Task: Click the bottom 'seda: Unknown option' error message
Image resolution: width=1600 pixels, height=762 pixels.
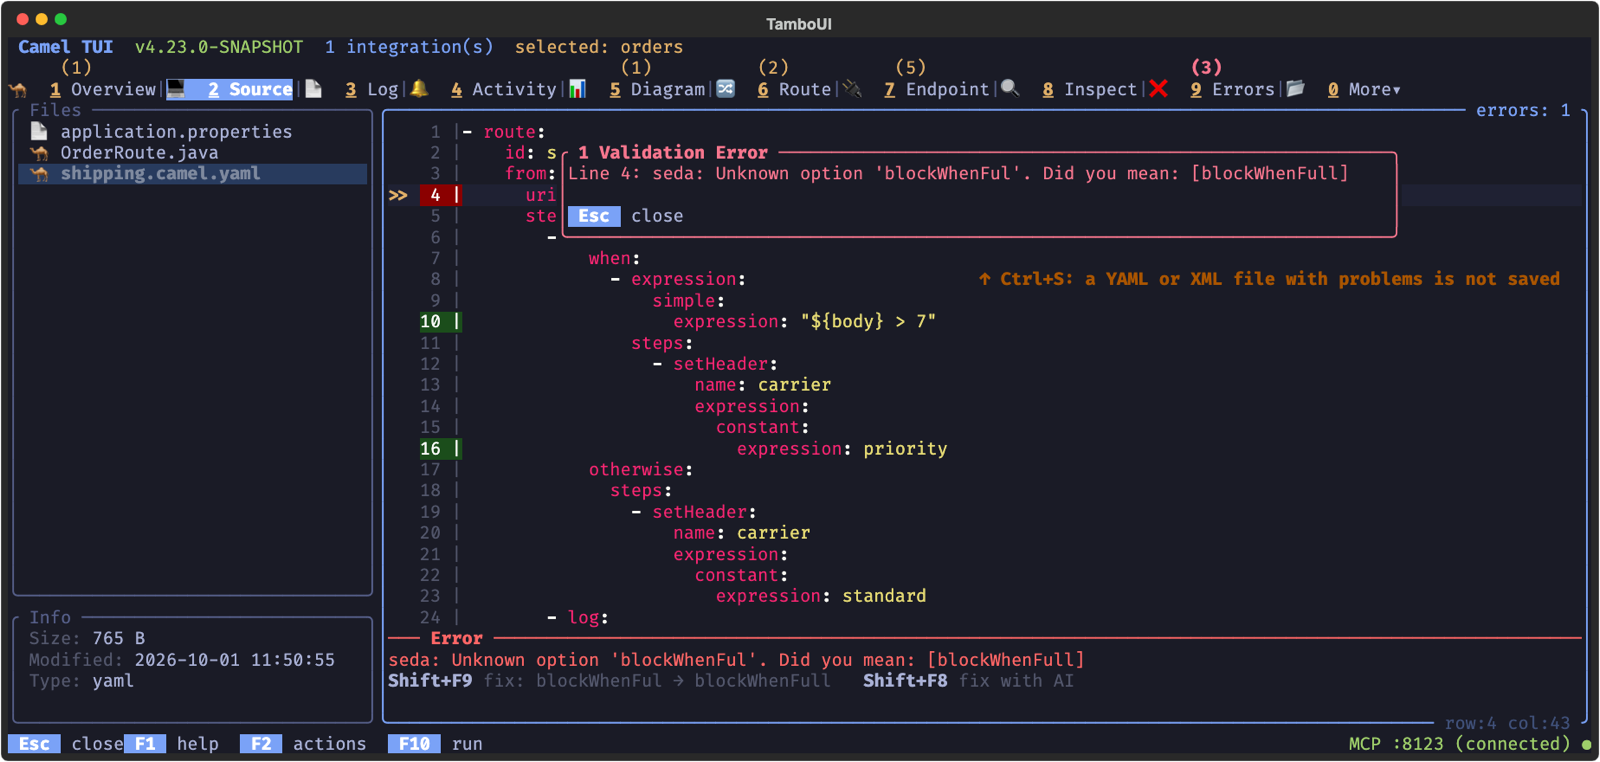Action: (736, 659)
